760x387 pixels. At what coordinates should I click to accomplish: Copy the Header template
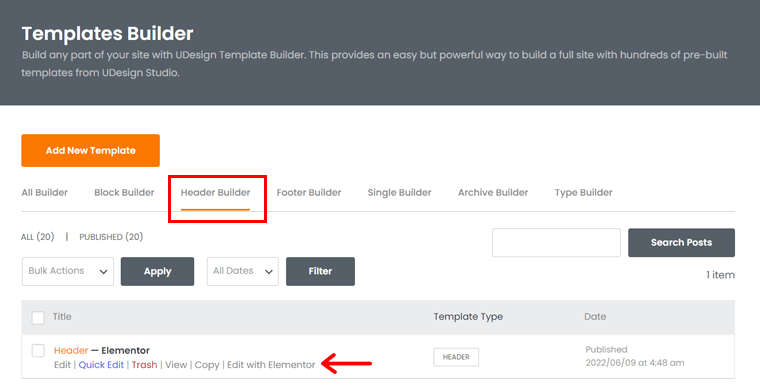[x=207, y=365]
